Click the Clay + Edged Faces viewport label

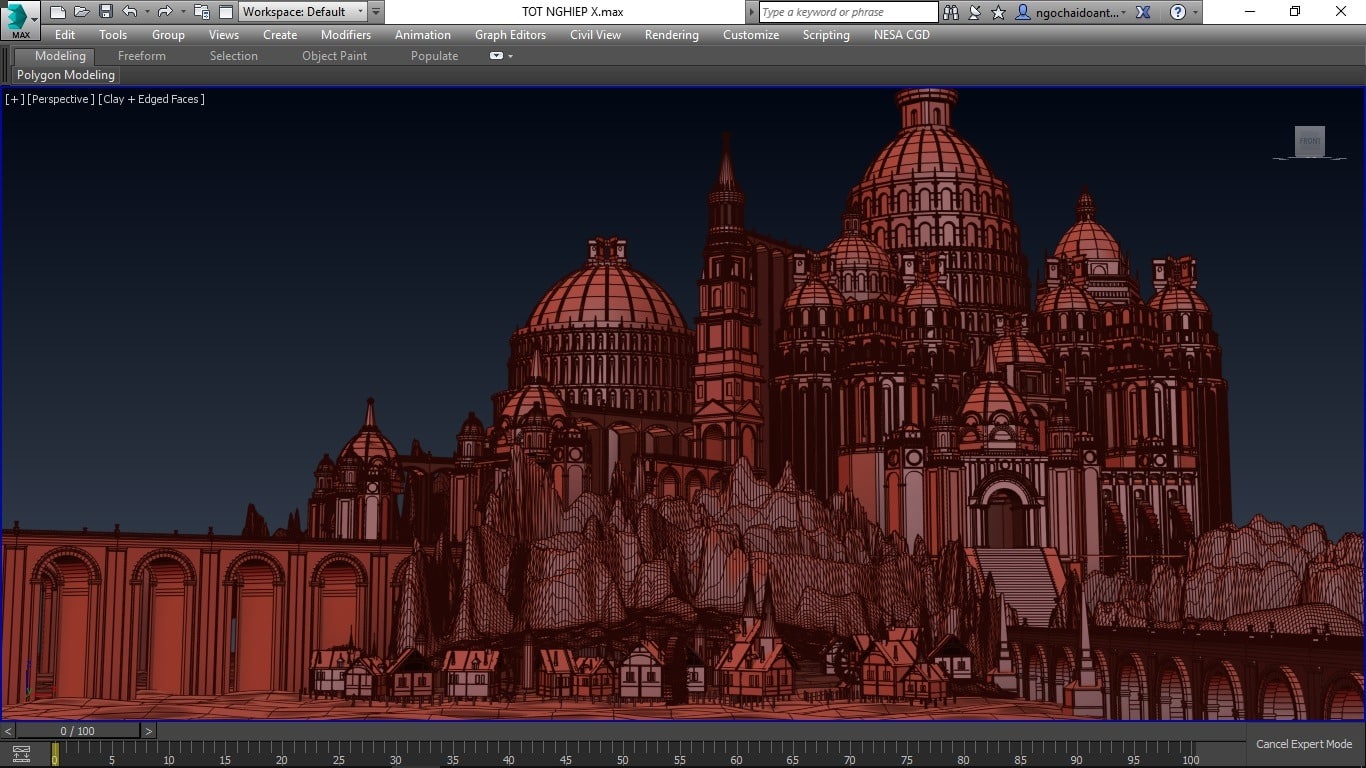tap(151, 99)
